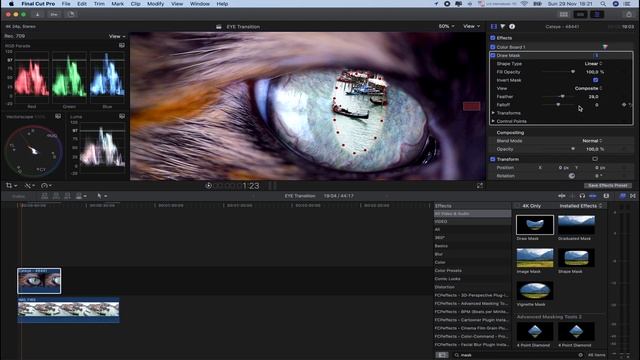Open clip appearance icon in timeline header

tap(606, 196)
